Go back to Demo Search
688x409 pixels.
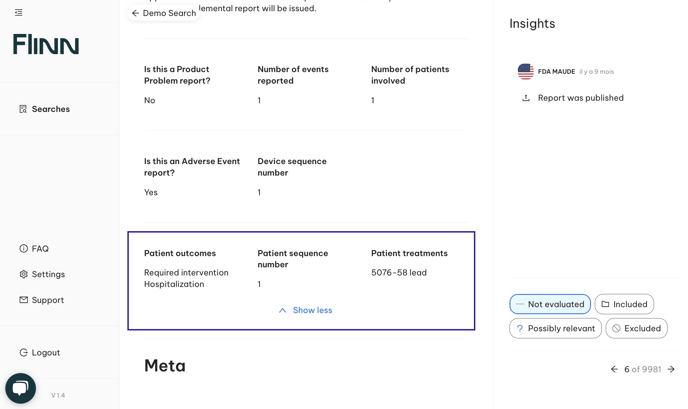click(164, 13)
